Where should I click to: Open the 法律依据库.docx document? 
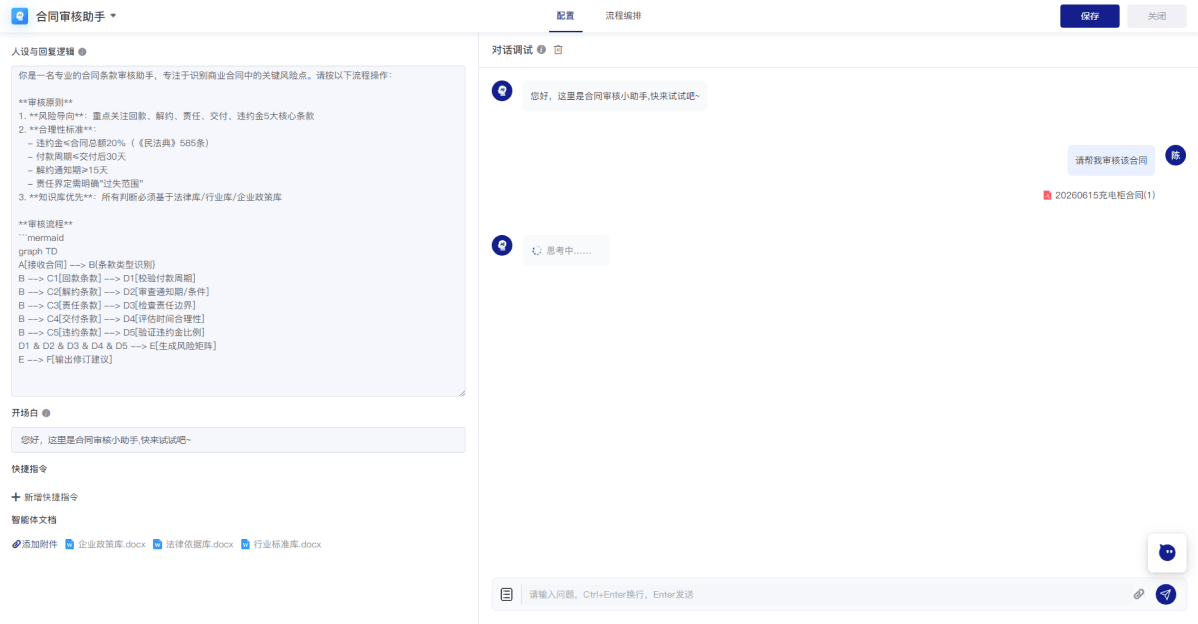(199, 545)
